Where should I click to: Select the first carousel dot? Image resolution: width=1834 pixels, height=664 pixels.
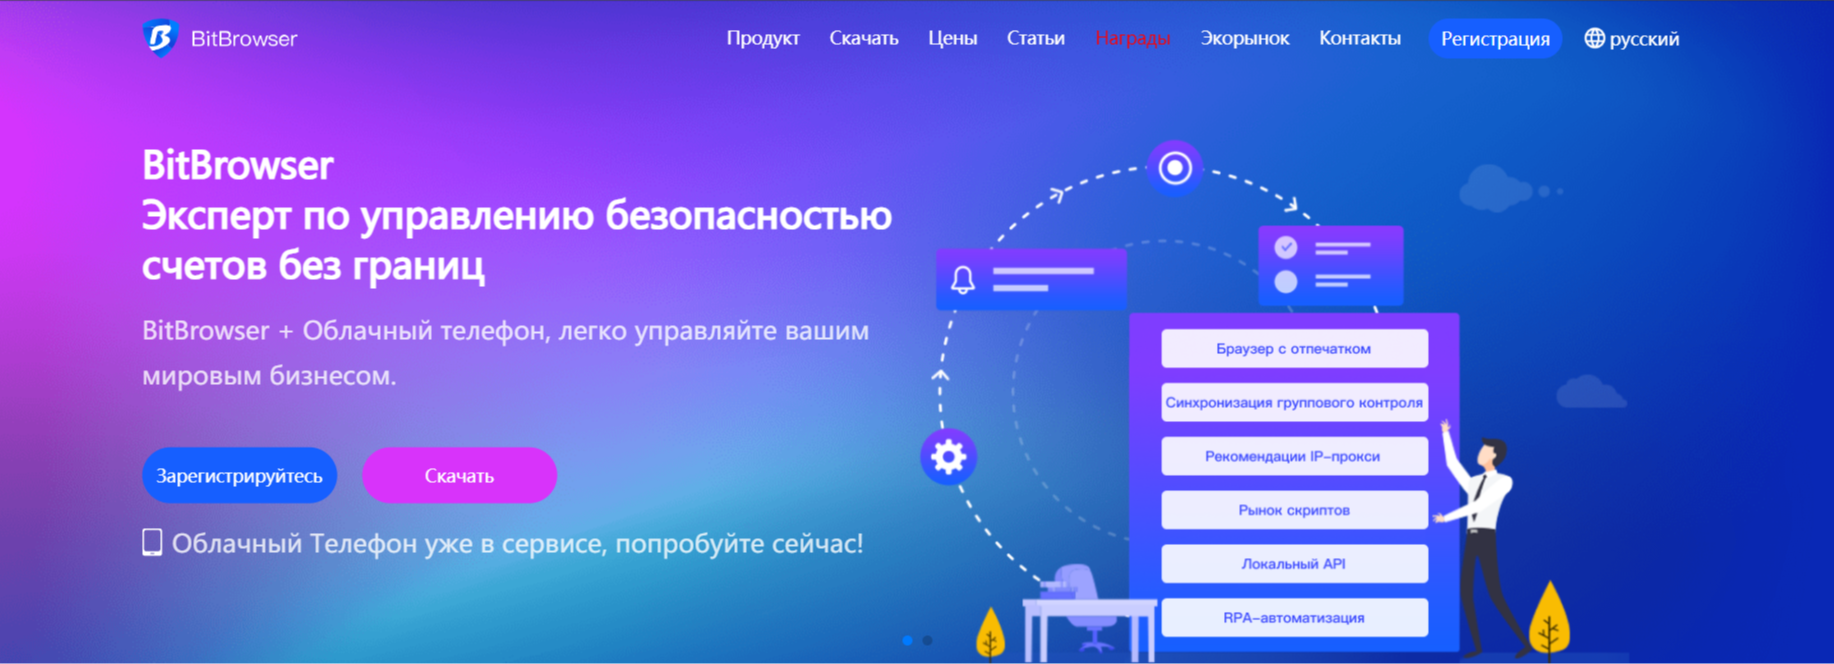[x=908, y=640]
